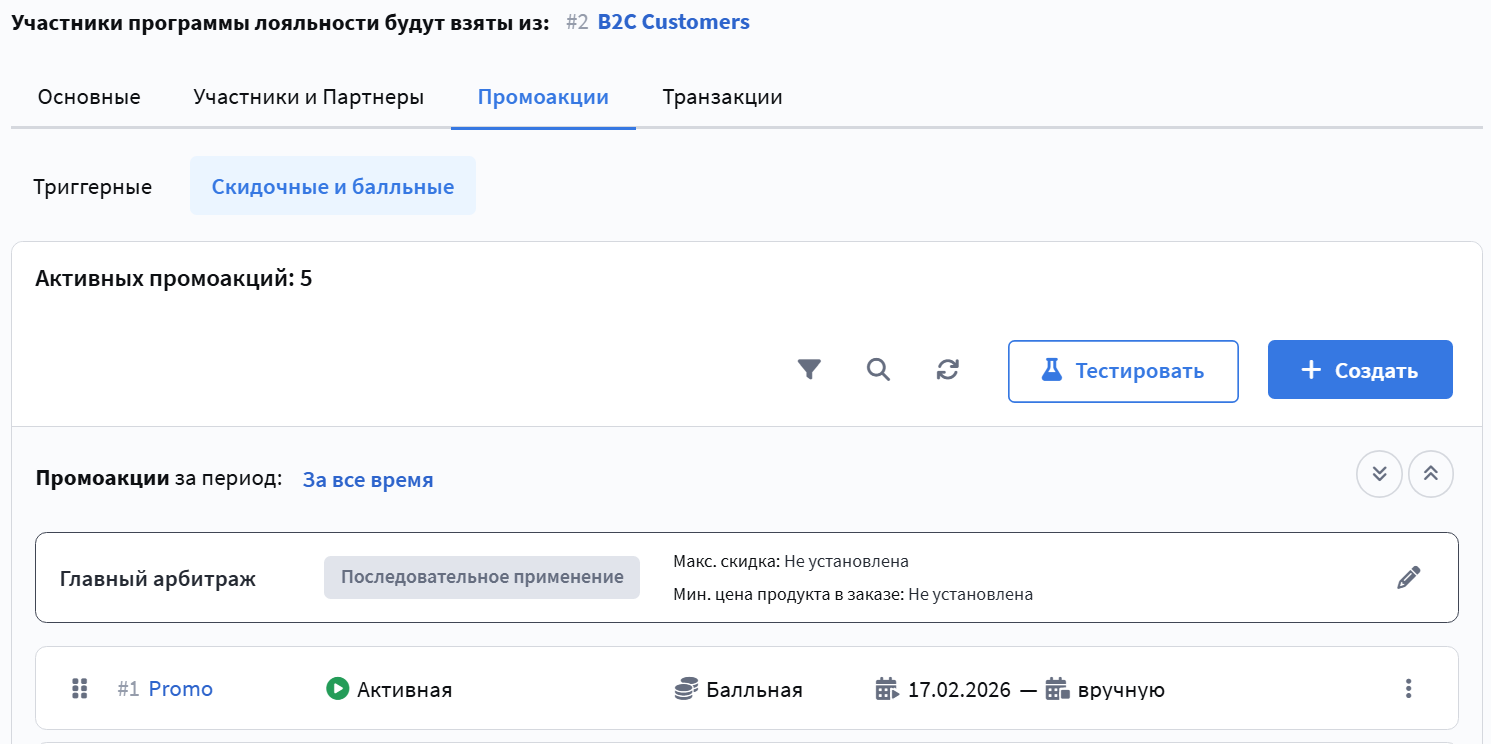Switch to the Основные tab
1491x744 pixels.
coord(89,97)
